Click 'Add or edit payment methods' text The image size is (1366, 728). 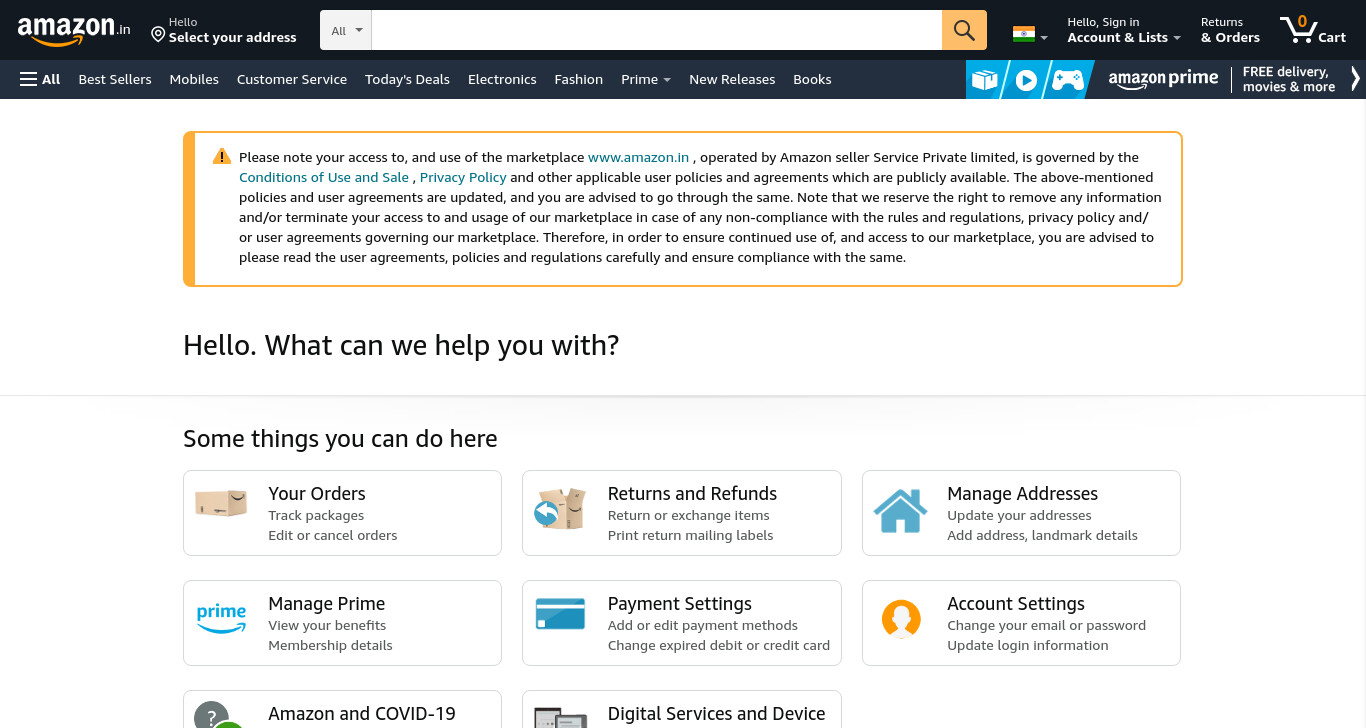(703, 626)
